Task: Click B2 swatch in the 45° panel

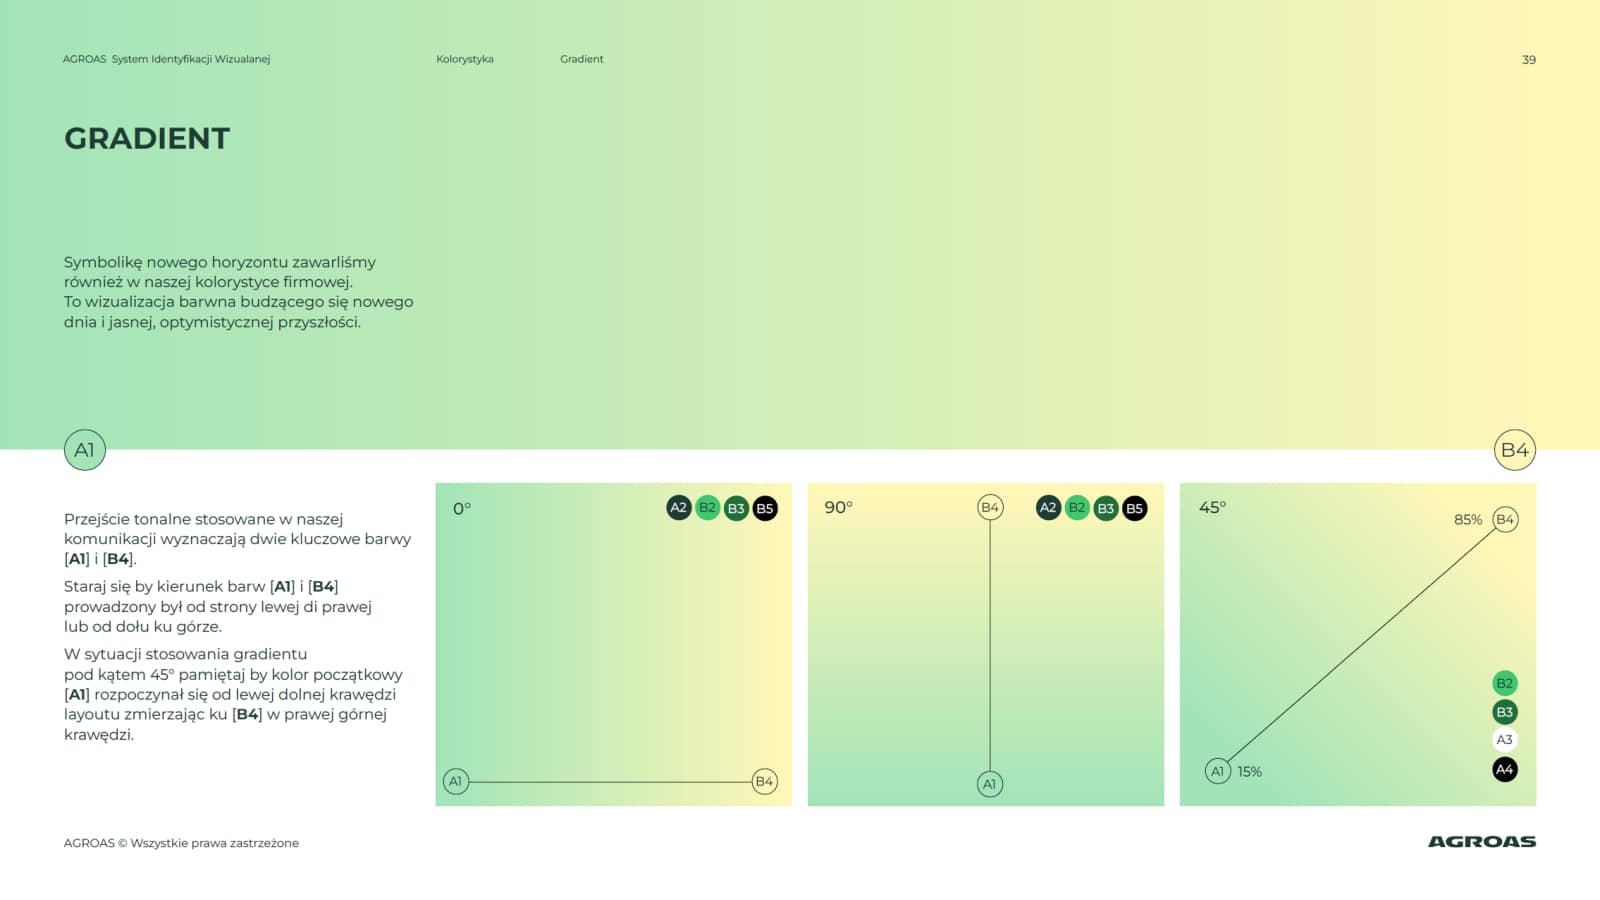Action: coord(1505,683)
